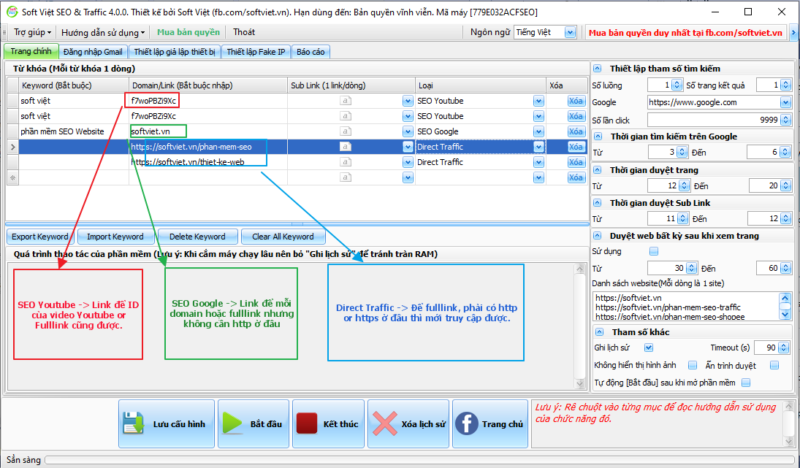Uncheck the Ghi lịch sử checkbox
The width and height of the screenshot is (800, 468).
(x=648, y=348)
